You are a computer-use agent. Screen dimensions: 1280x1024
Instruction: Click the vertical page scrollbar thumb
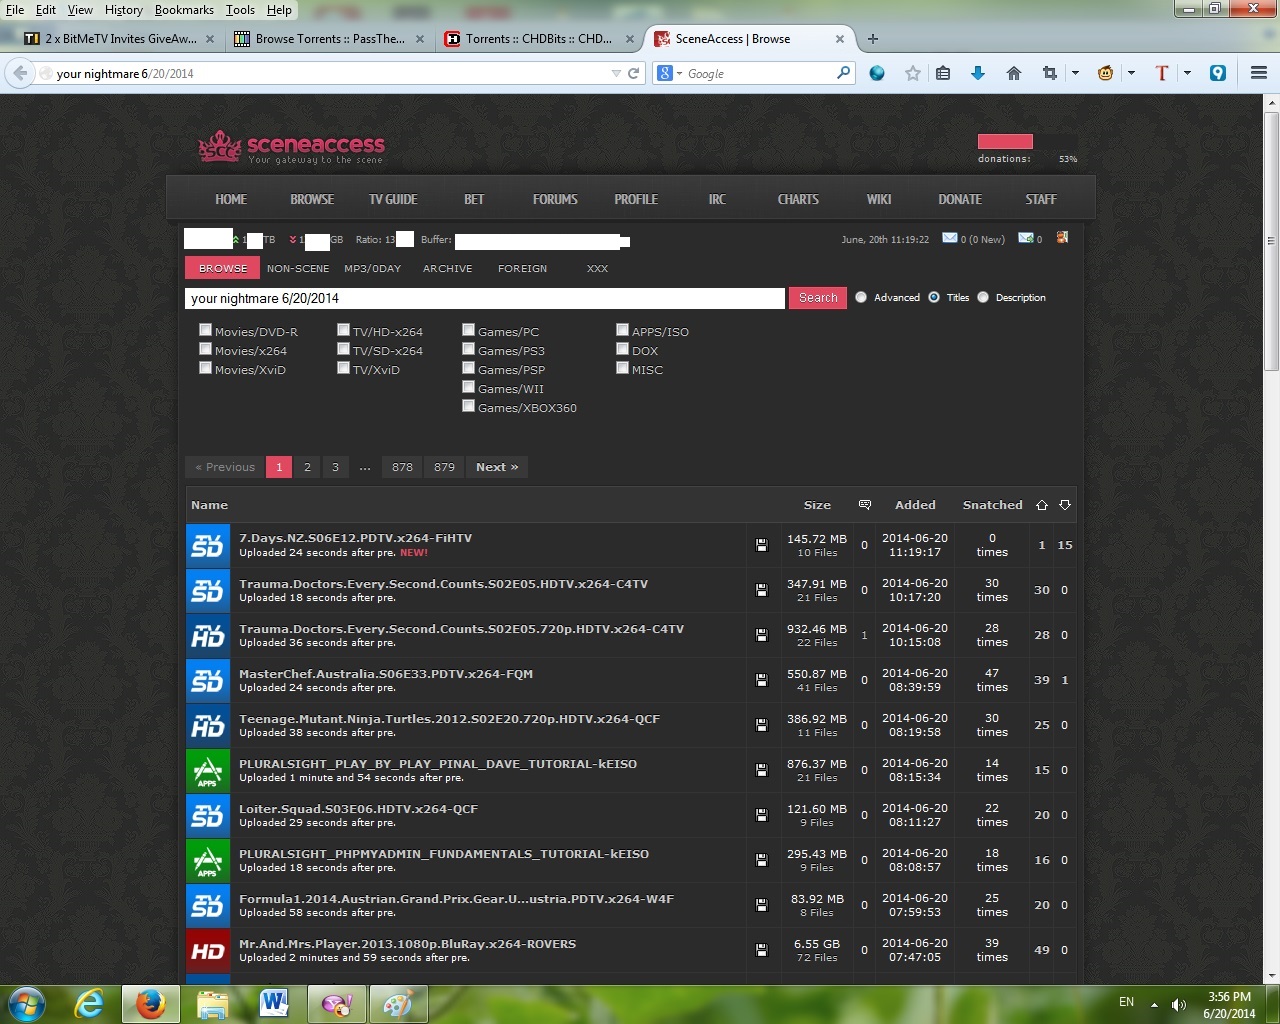[x=1272, y=240]
